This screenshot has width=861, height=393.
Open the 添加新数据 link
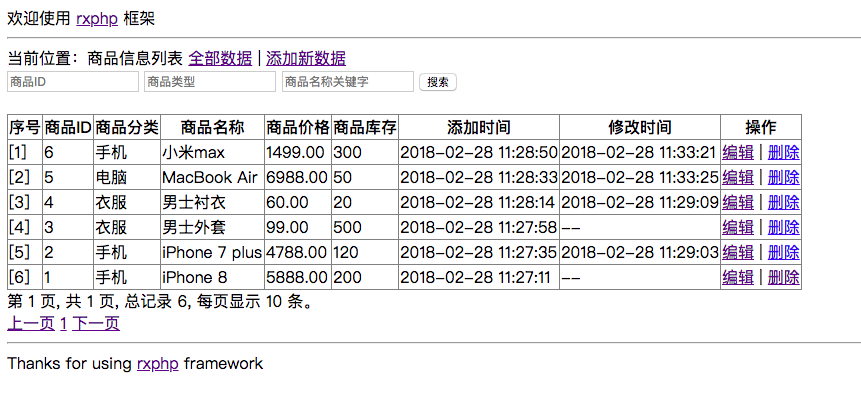tap(306, 58)
